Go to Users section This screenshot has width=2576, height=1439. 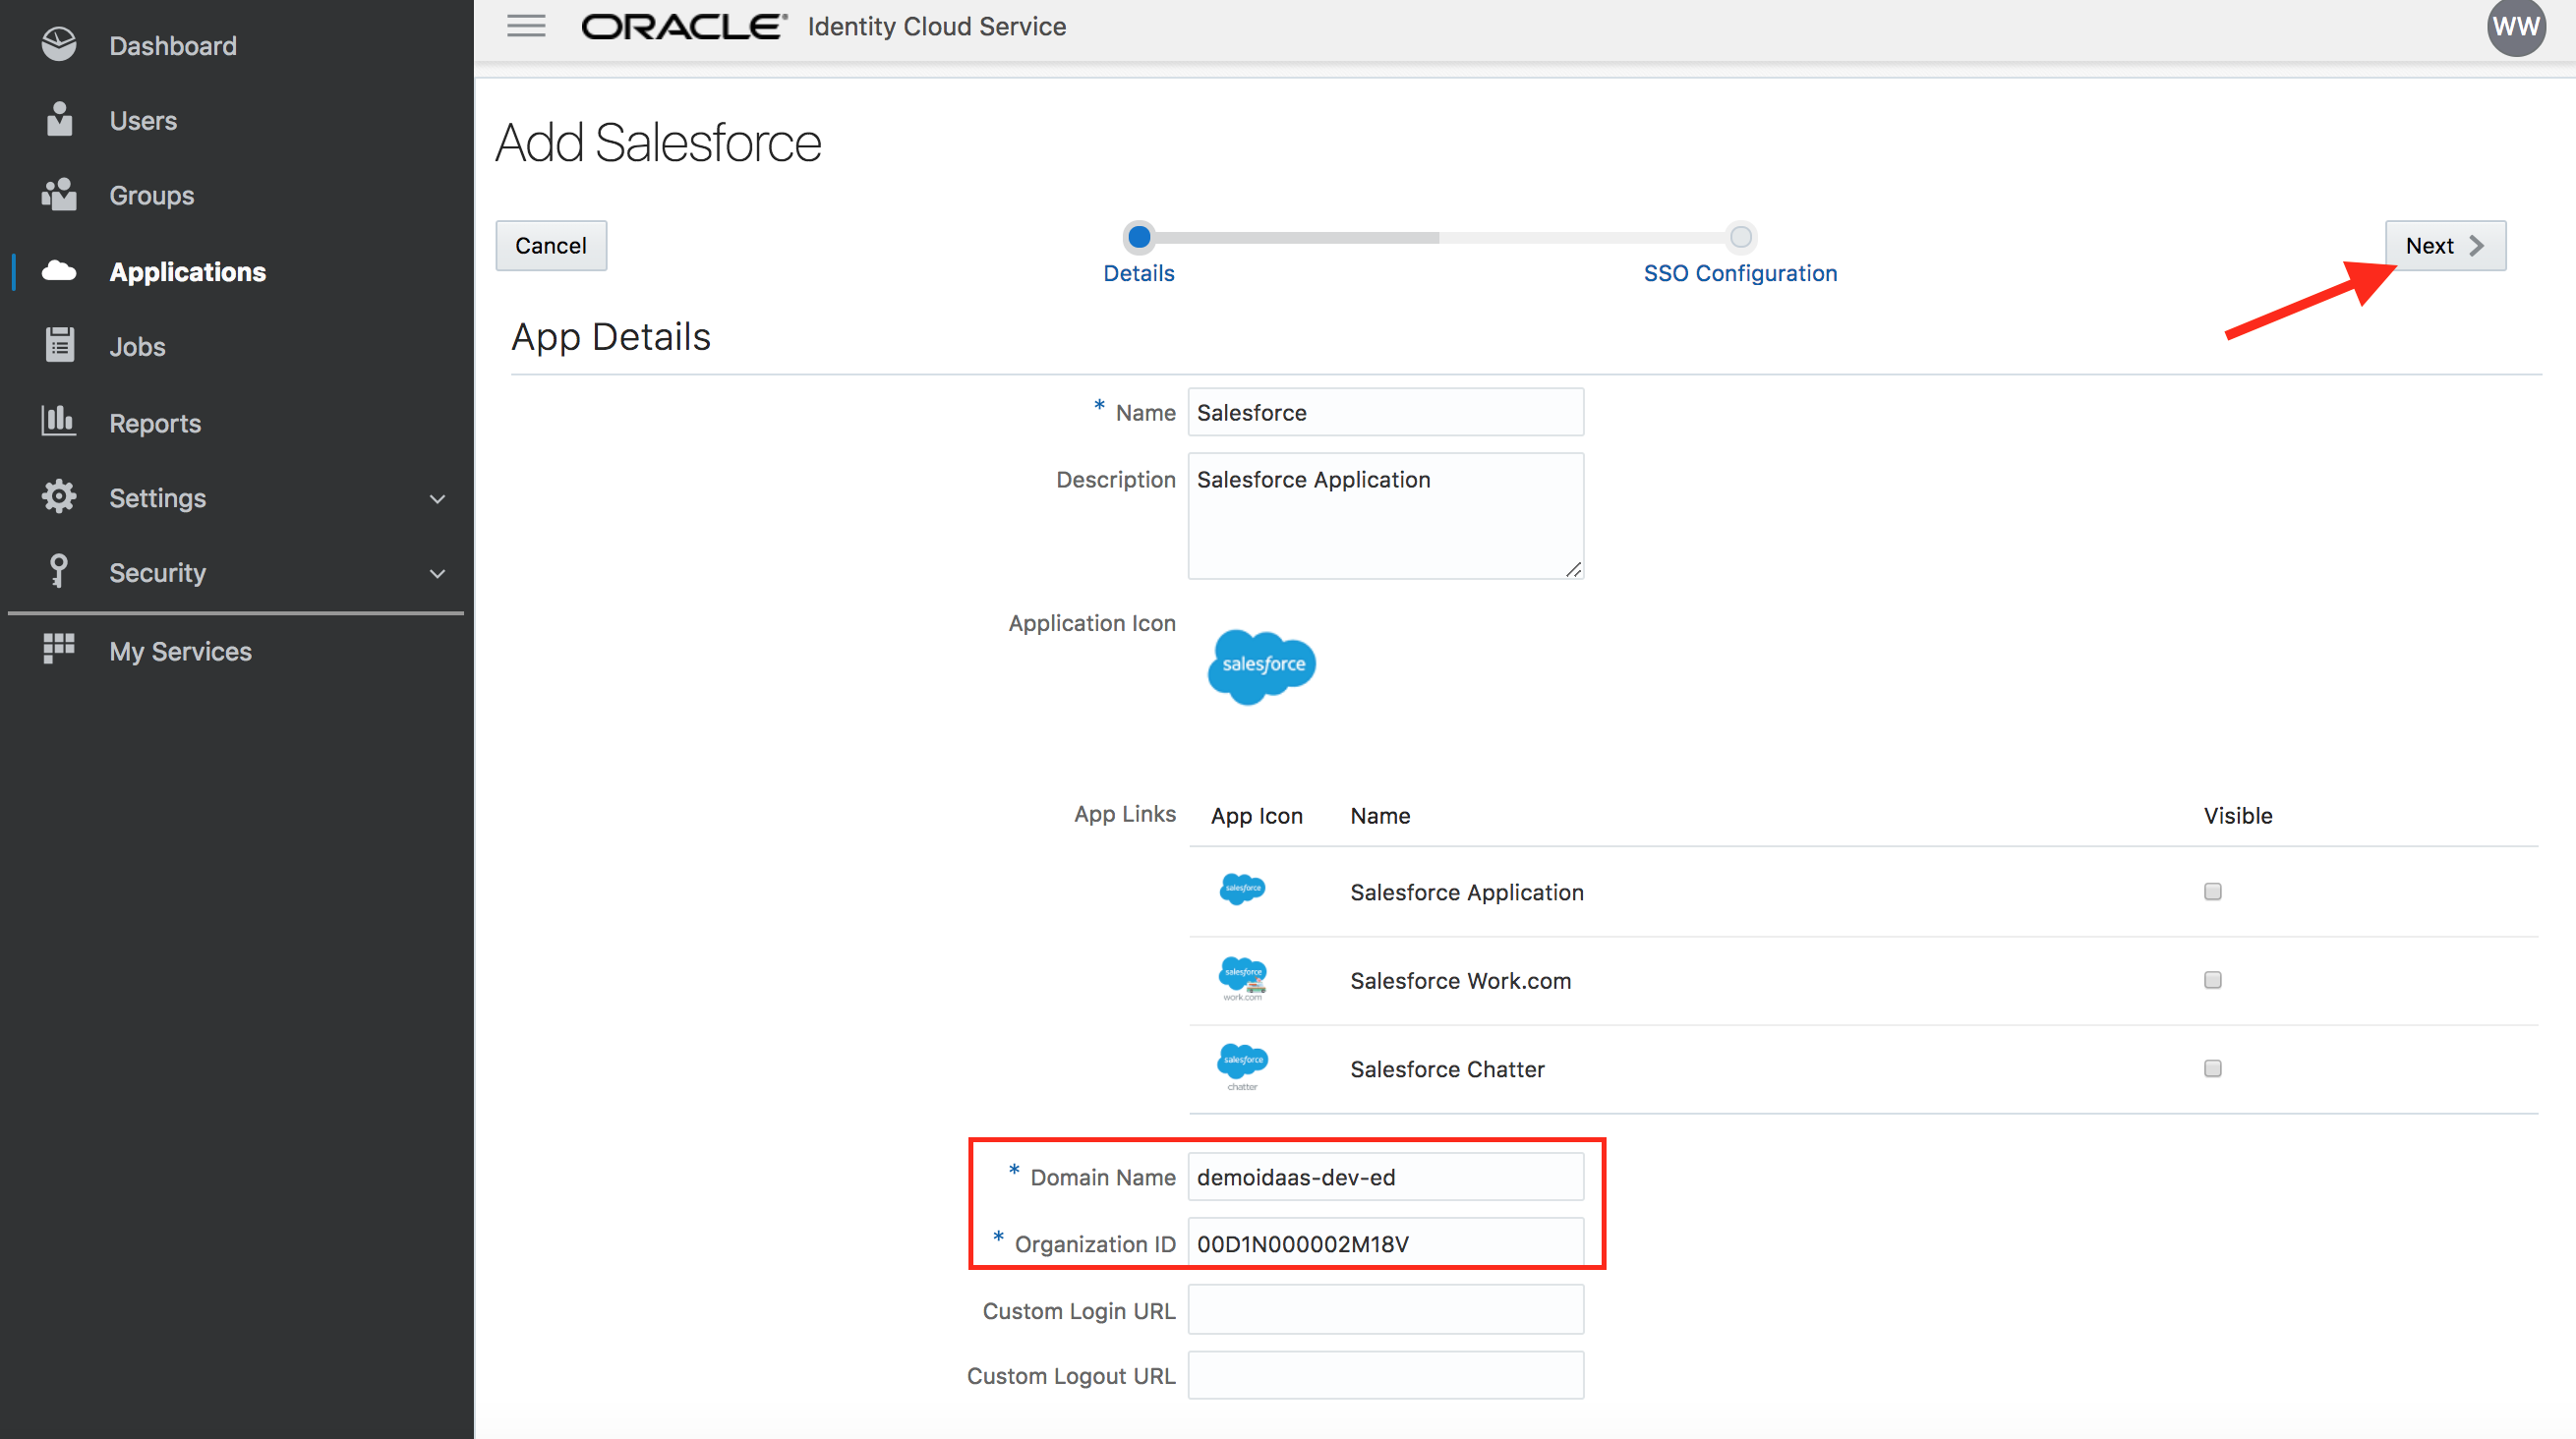pyautogui.click(x=143, y=121)
